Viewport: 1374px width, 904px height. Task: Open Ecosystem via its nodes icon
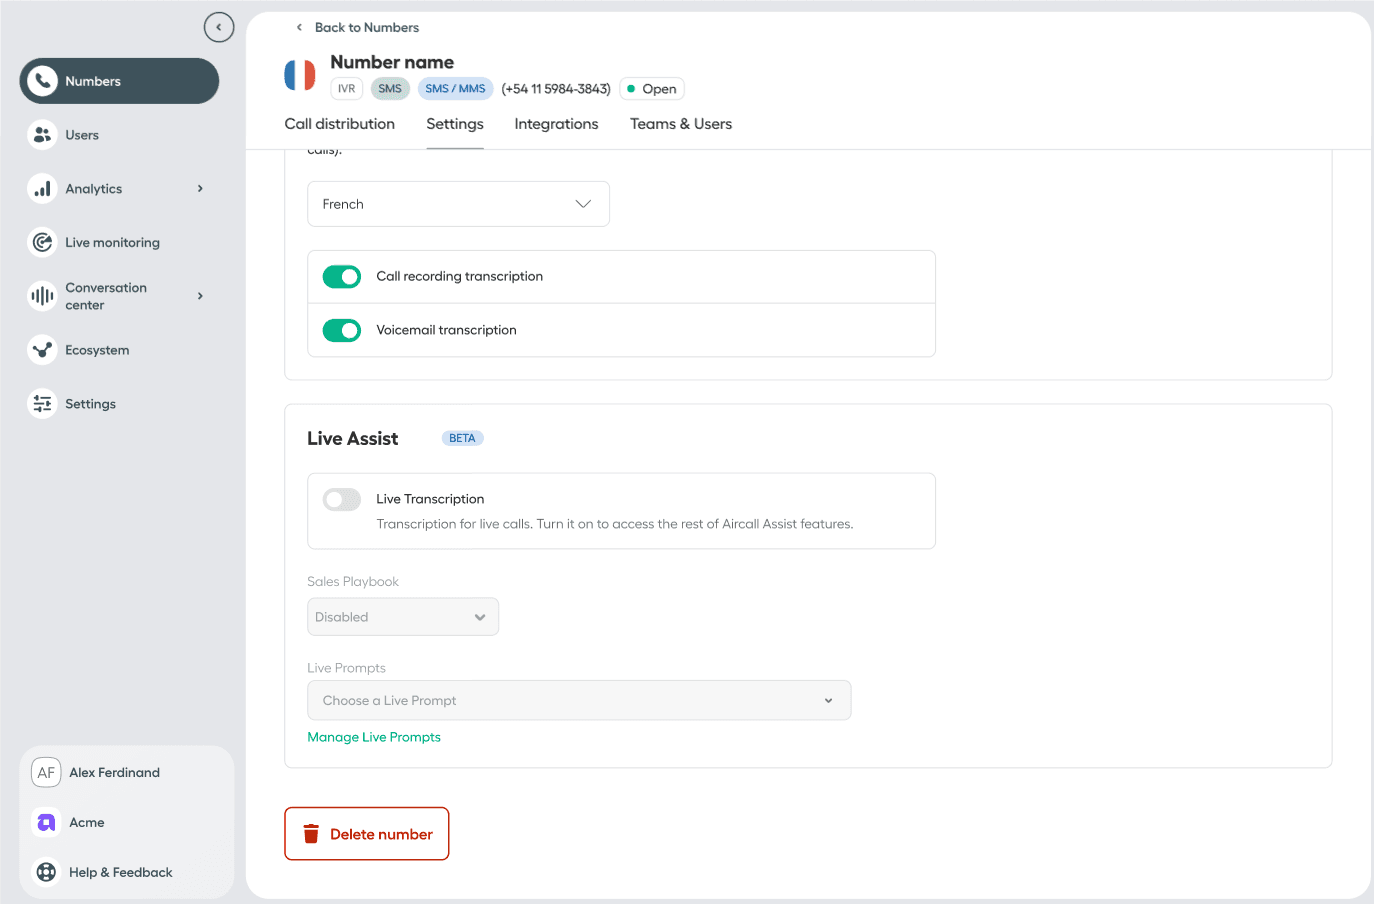pyautogui.click(x=42, y=350)
